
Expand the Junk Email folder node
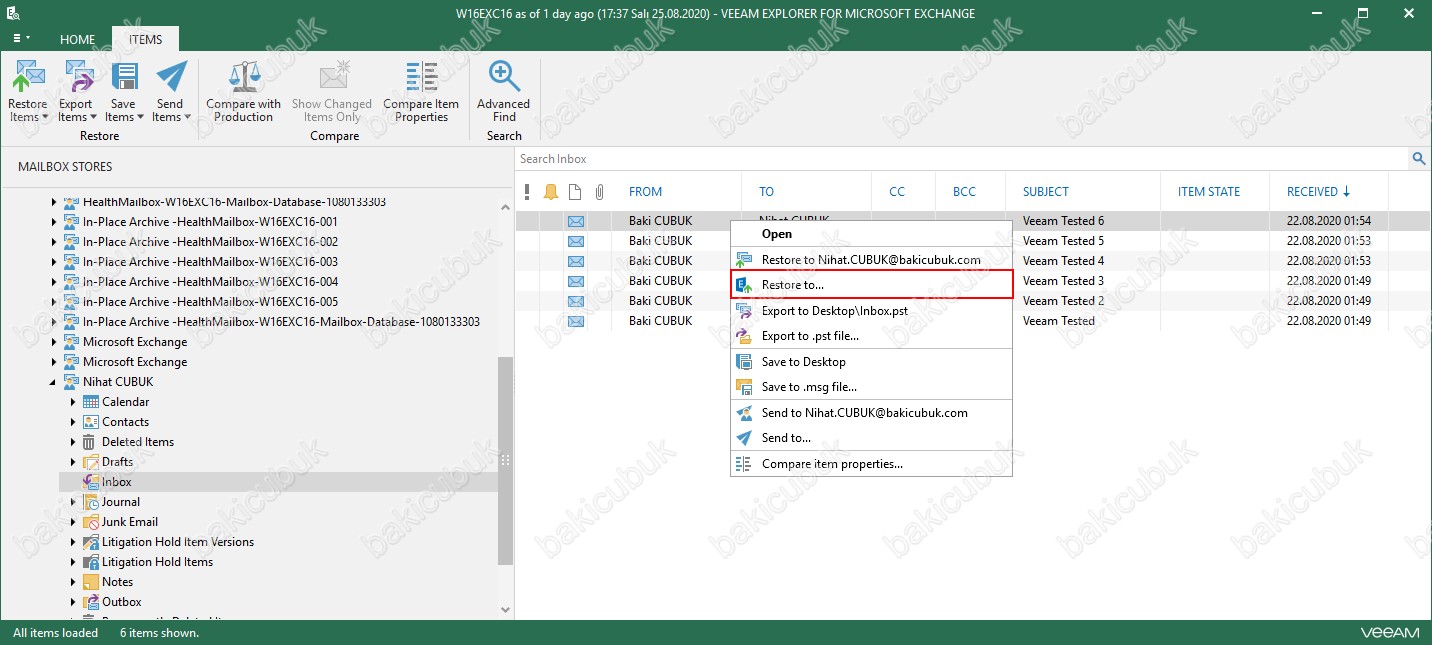73,522
